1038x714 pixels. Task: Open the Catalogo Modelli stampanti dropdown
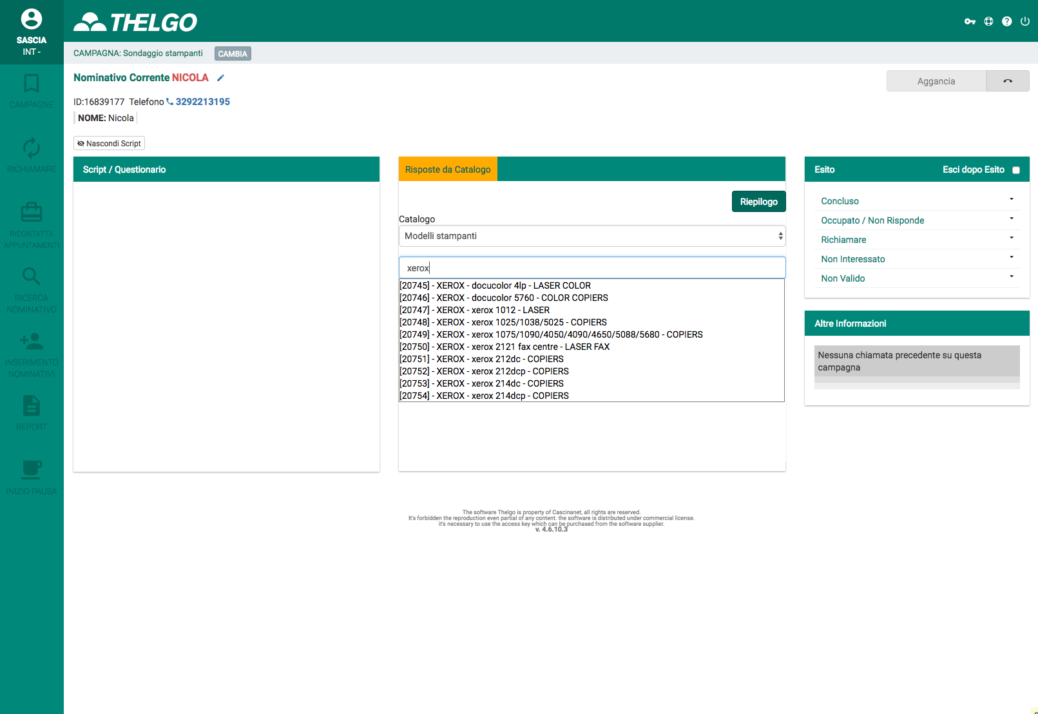coord(592,236)
